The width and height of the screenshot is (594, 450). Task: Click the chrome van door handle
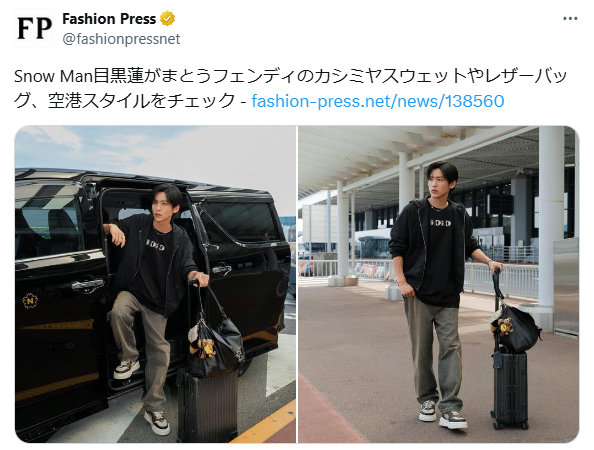point(88,284)
